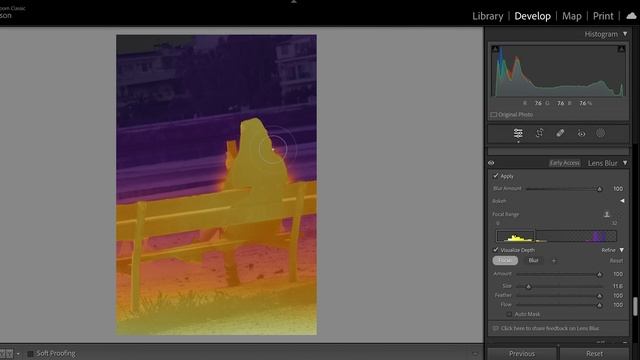This screenshot has height=360, width=640.
Task: Click the Blur Amount value 100
Action: click(x=618, y=189)
